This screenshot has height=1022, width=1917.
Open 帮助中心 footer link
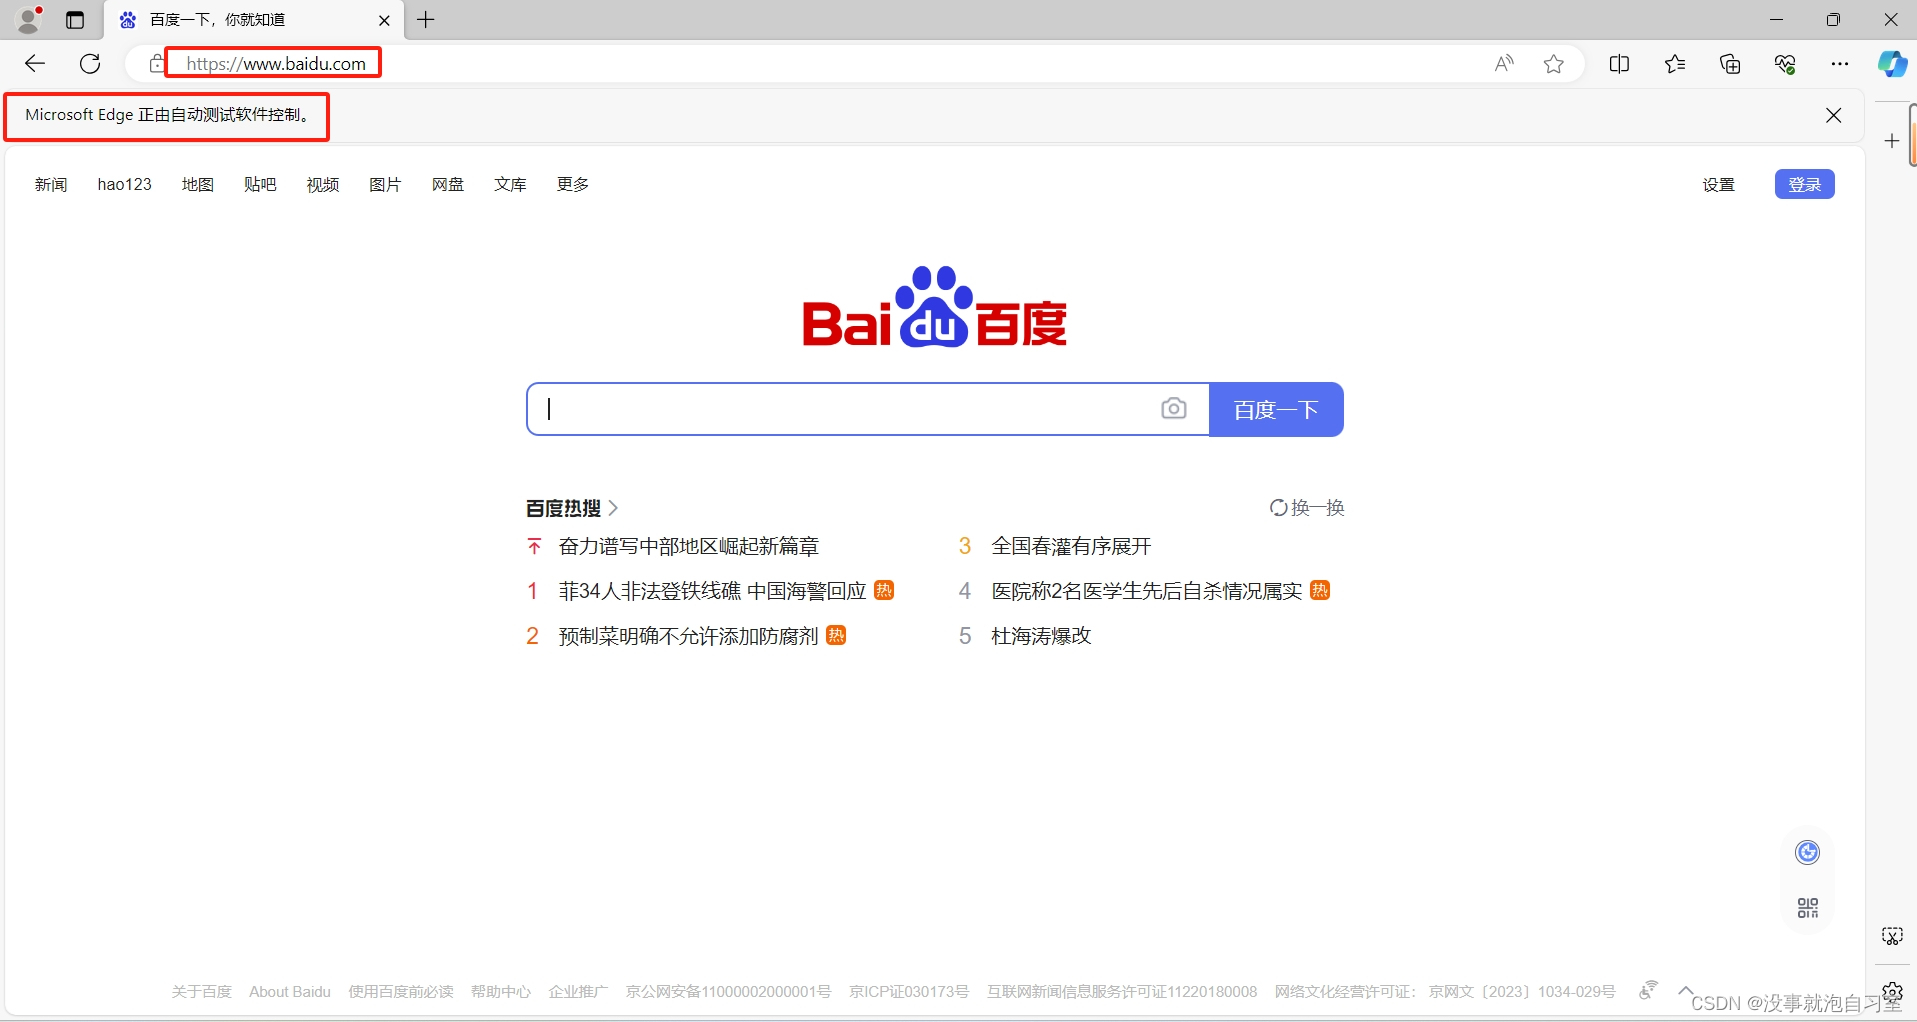(501, 992)
